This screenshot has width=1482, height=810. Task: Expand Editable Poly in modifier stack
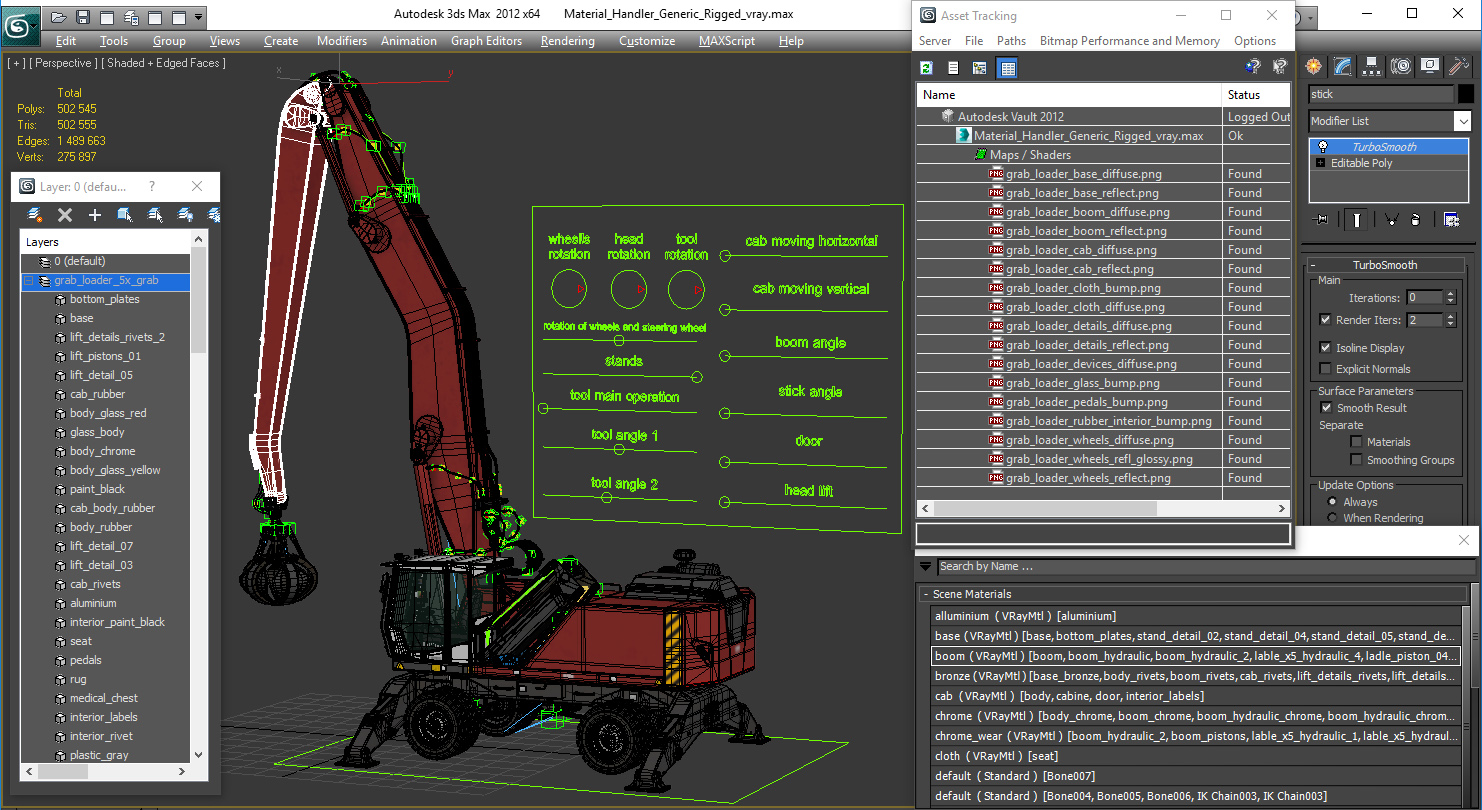point(1321,163)
